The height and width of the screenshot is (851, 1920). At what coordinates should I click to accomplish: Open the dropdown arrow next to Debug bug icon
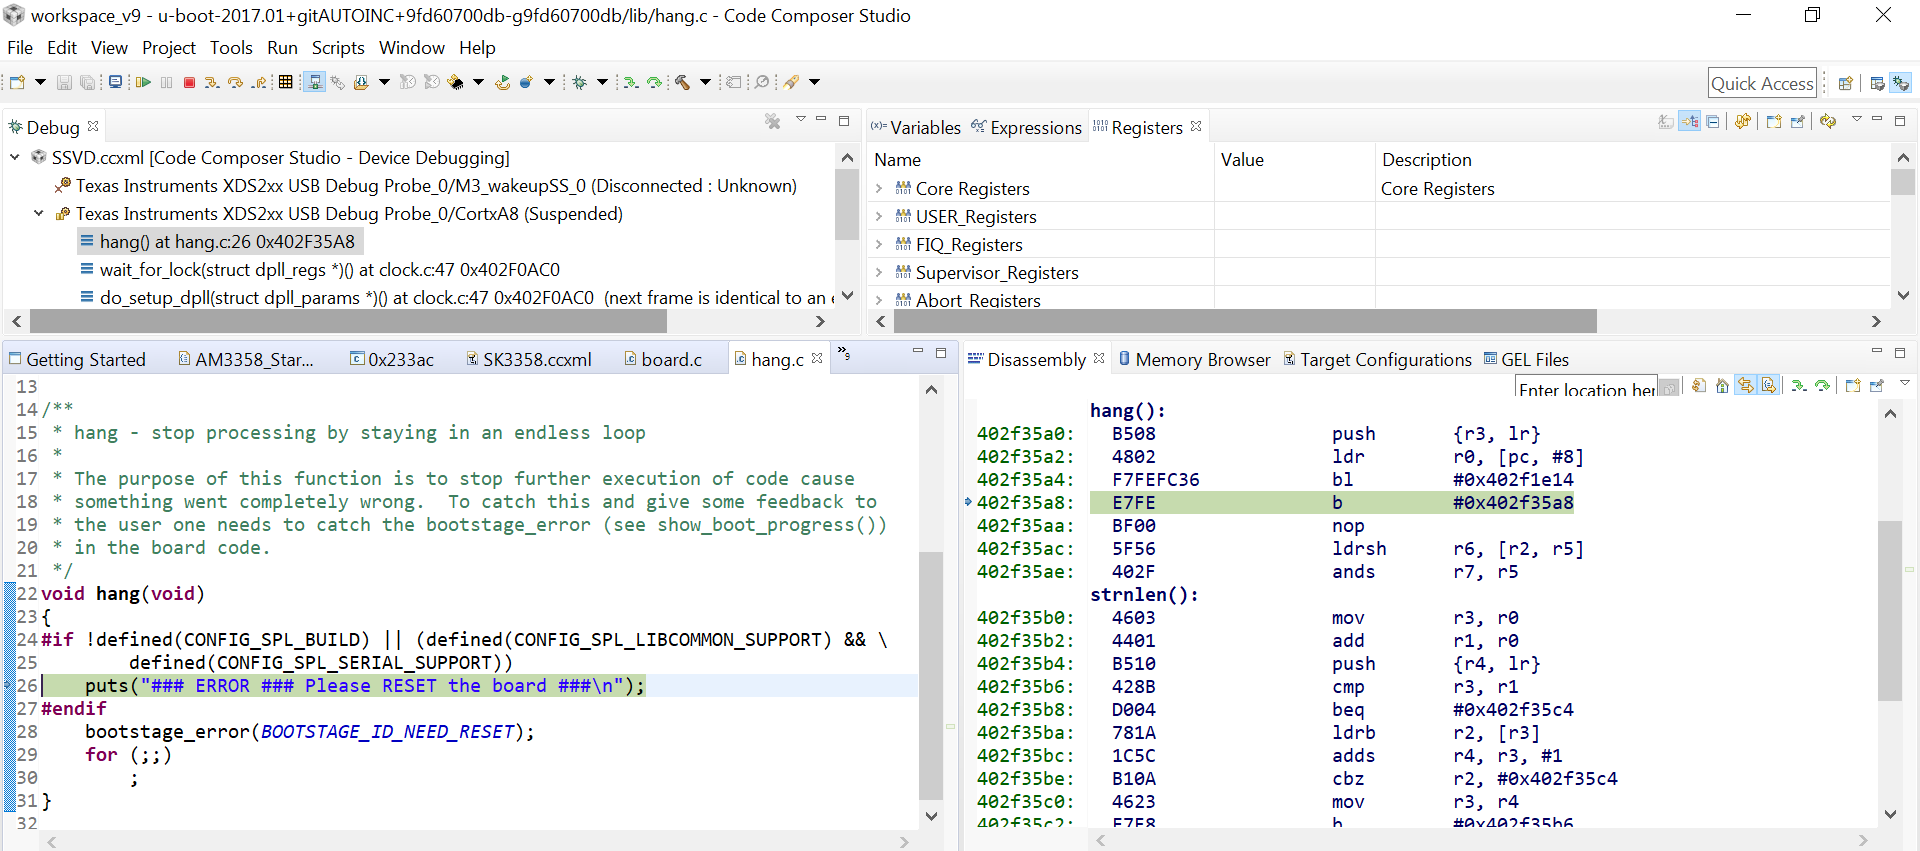[x=602, y=82]
